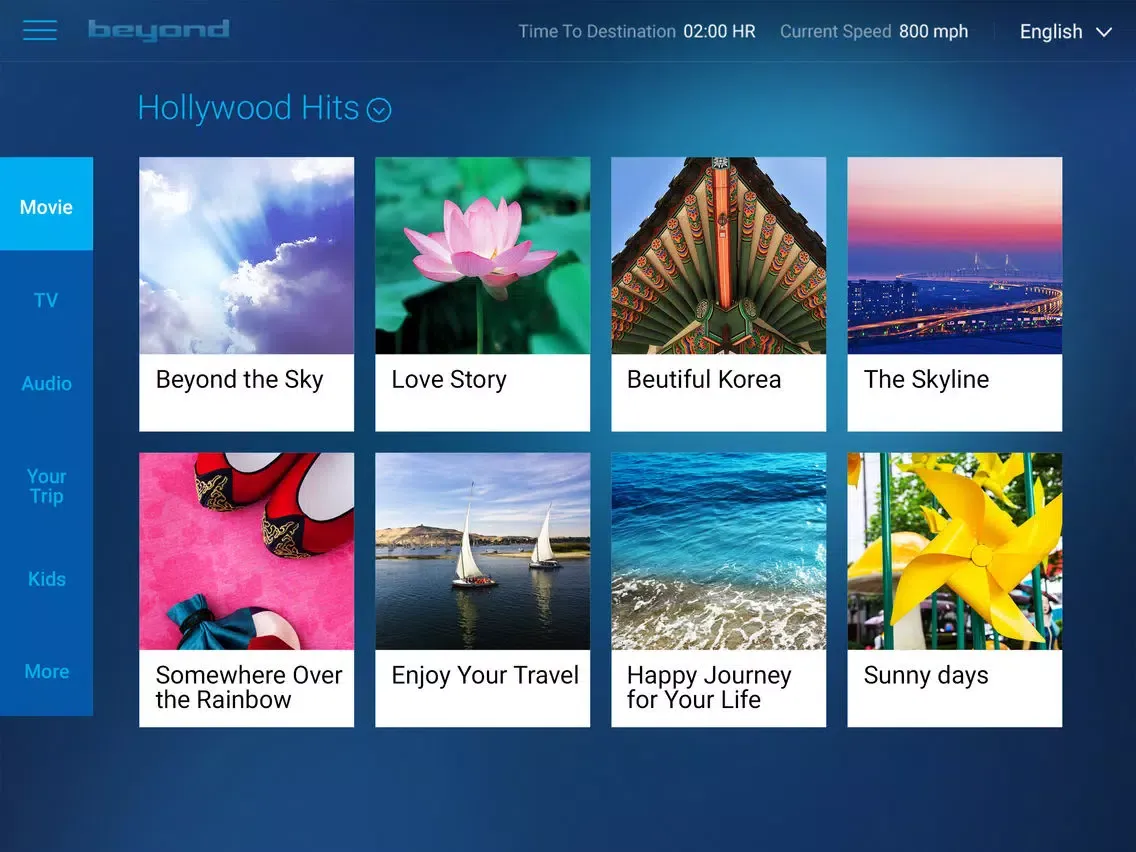Switch to the Audio sidebar tab
Viewport: 1136px width, 852px height.
point(46,383)
